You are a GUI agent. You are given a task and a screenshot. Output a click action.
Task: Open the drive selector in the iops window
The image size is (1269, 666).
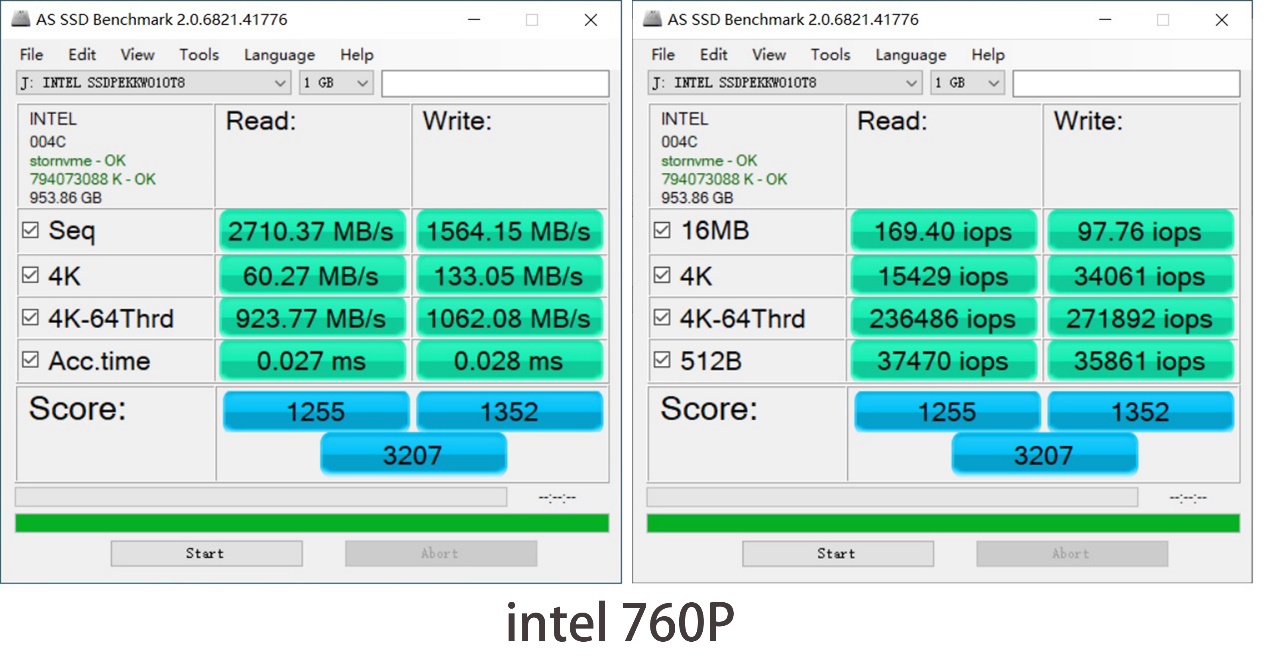pyautogui.click(x=785, y=83)
